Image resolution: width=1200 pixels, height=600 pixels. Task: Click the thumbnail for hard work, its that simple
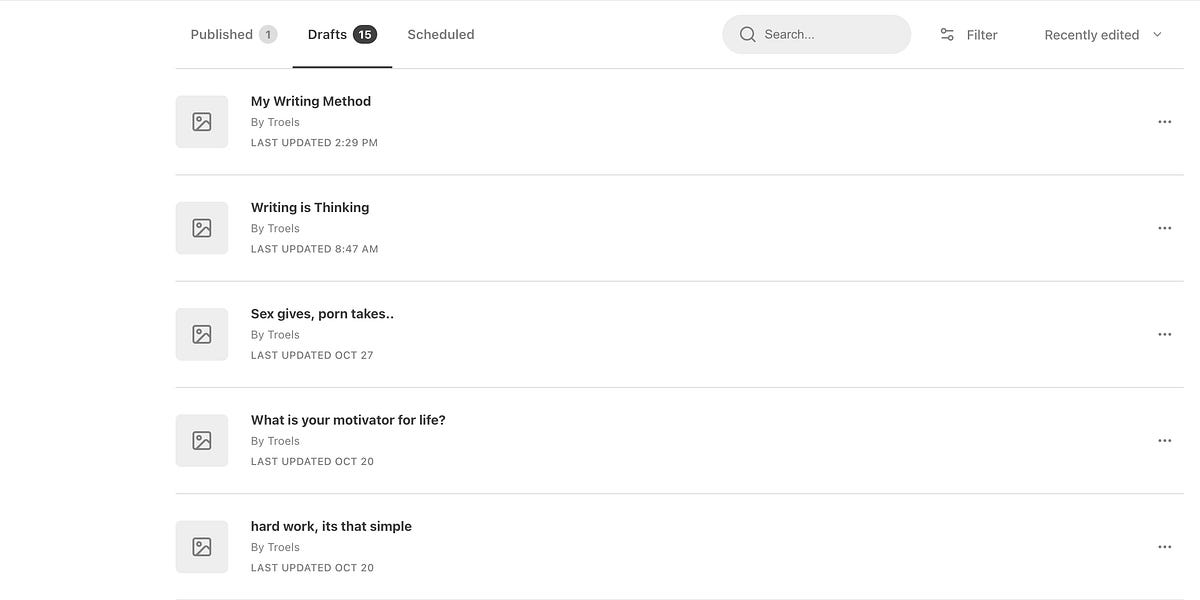coord(201,546)
